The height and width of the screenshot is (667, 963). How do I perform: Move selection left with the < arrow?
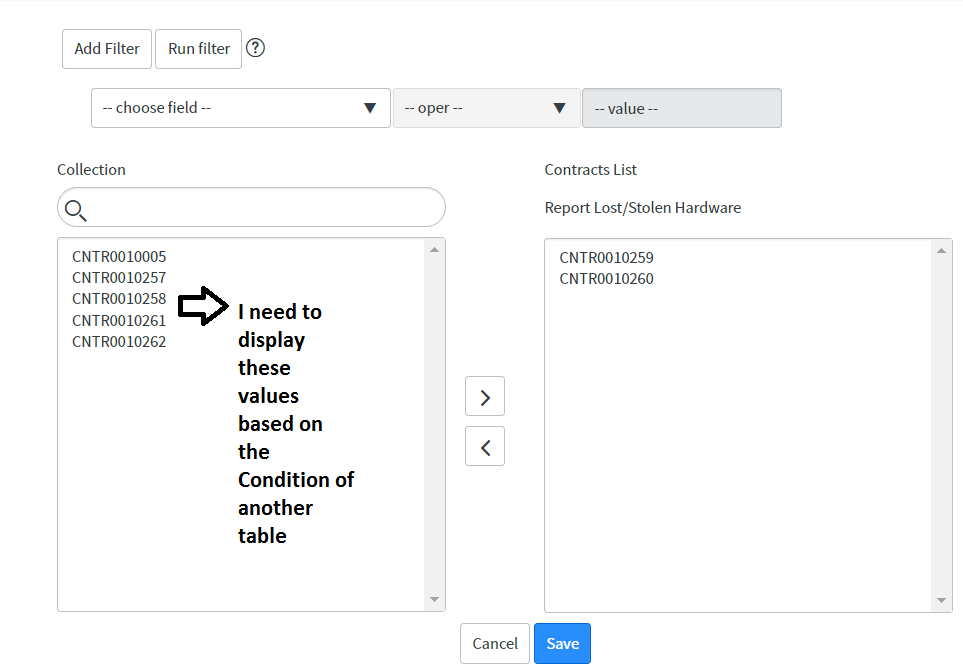pos(485,447)
